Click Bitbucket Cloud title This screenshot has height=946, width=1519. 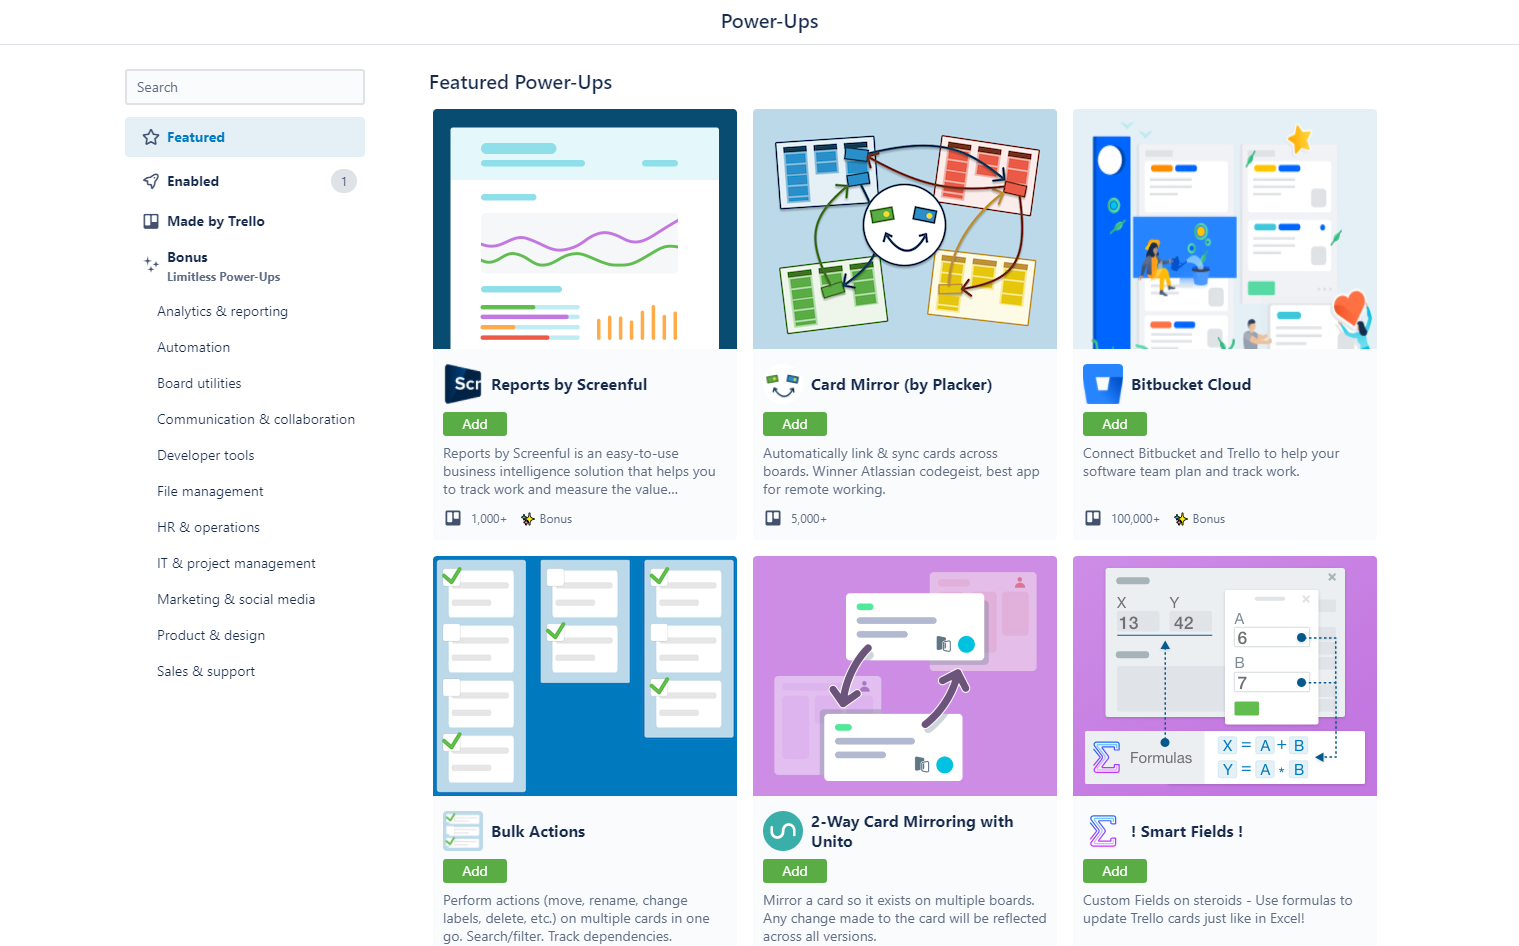pyautogui.click(x=1191, y=384)
